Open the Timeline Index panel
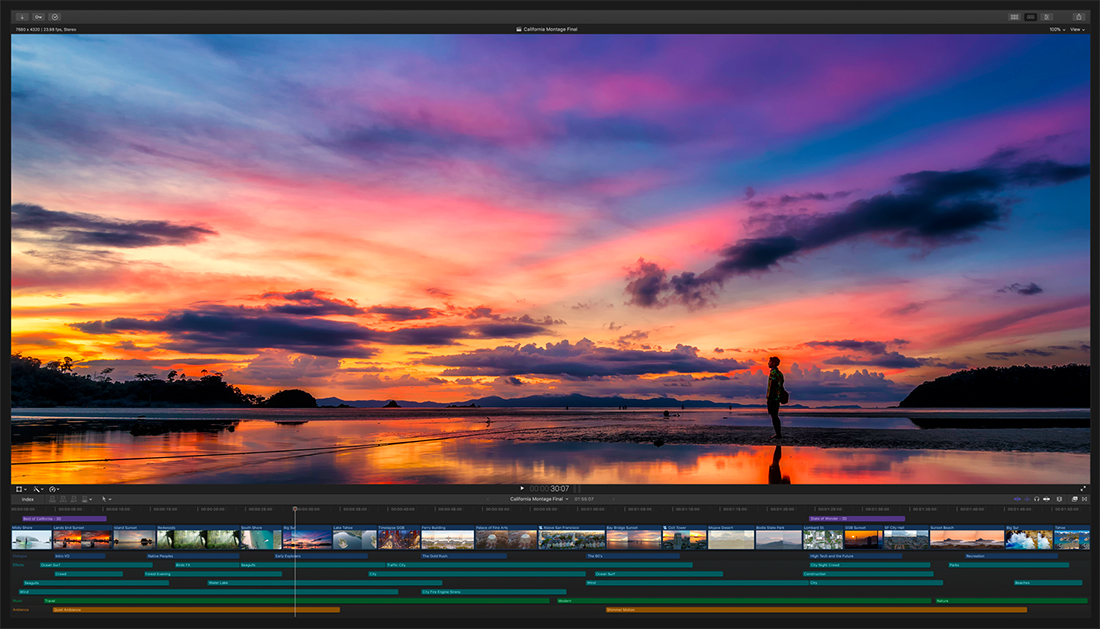The image size is (1100, 629). [26, 499]
